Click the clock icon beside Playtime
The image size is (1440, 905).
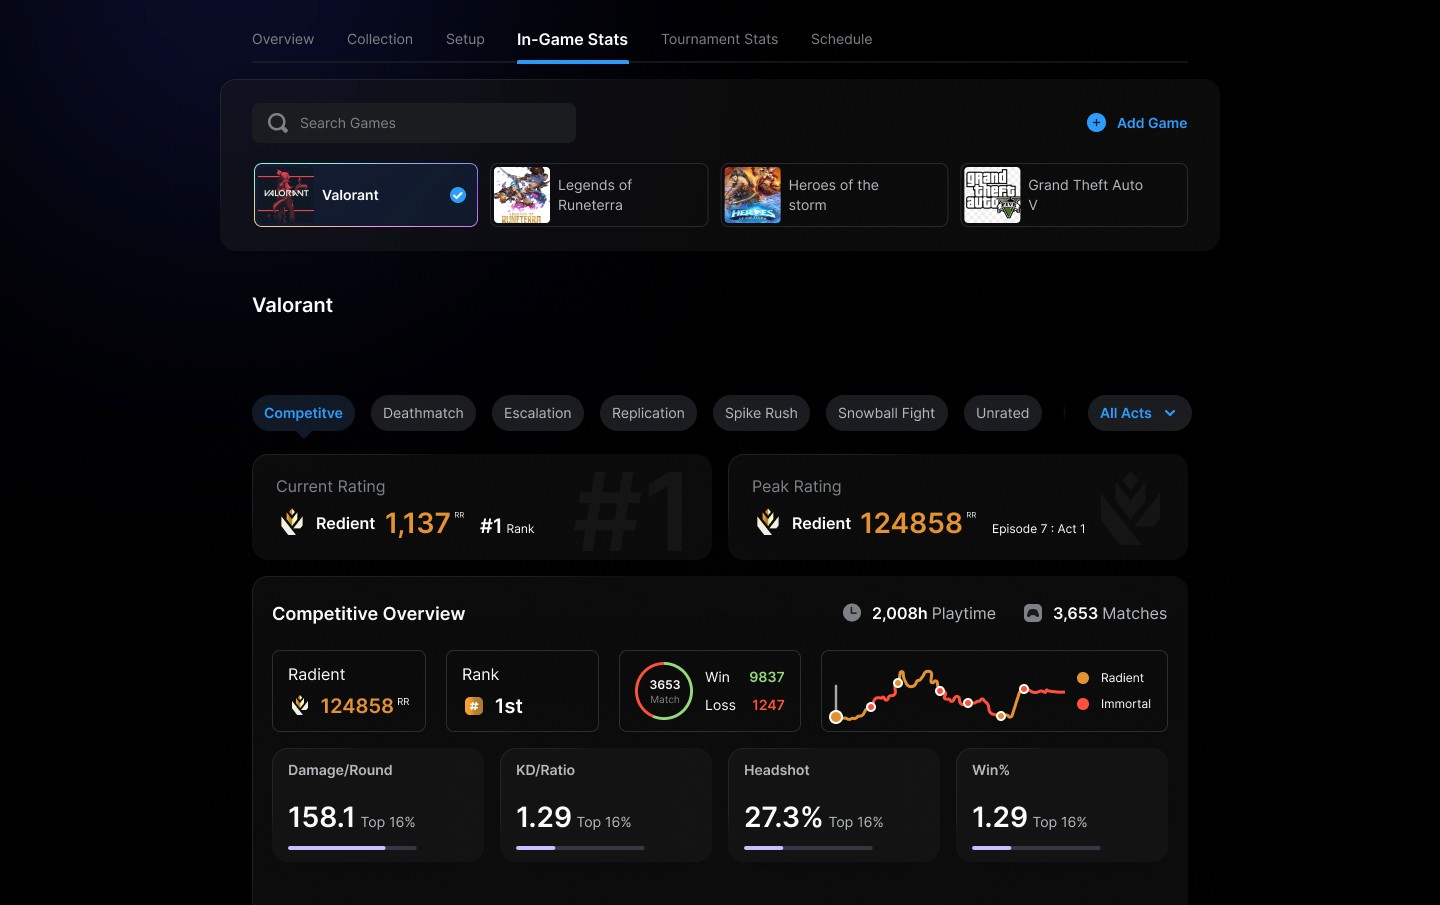[852, 613]
